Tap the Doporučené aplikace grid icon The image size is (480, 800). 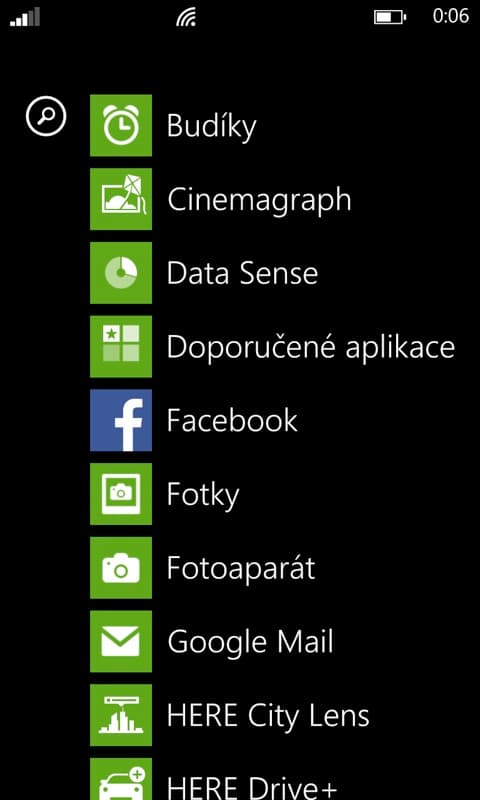[121, 346]
